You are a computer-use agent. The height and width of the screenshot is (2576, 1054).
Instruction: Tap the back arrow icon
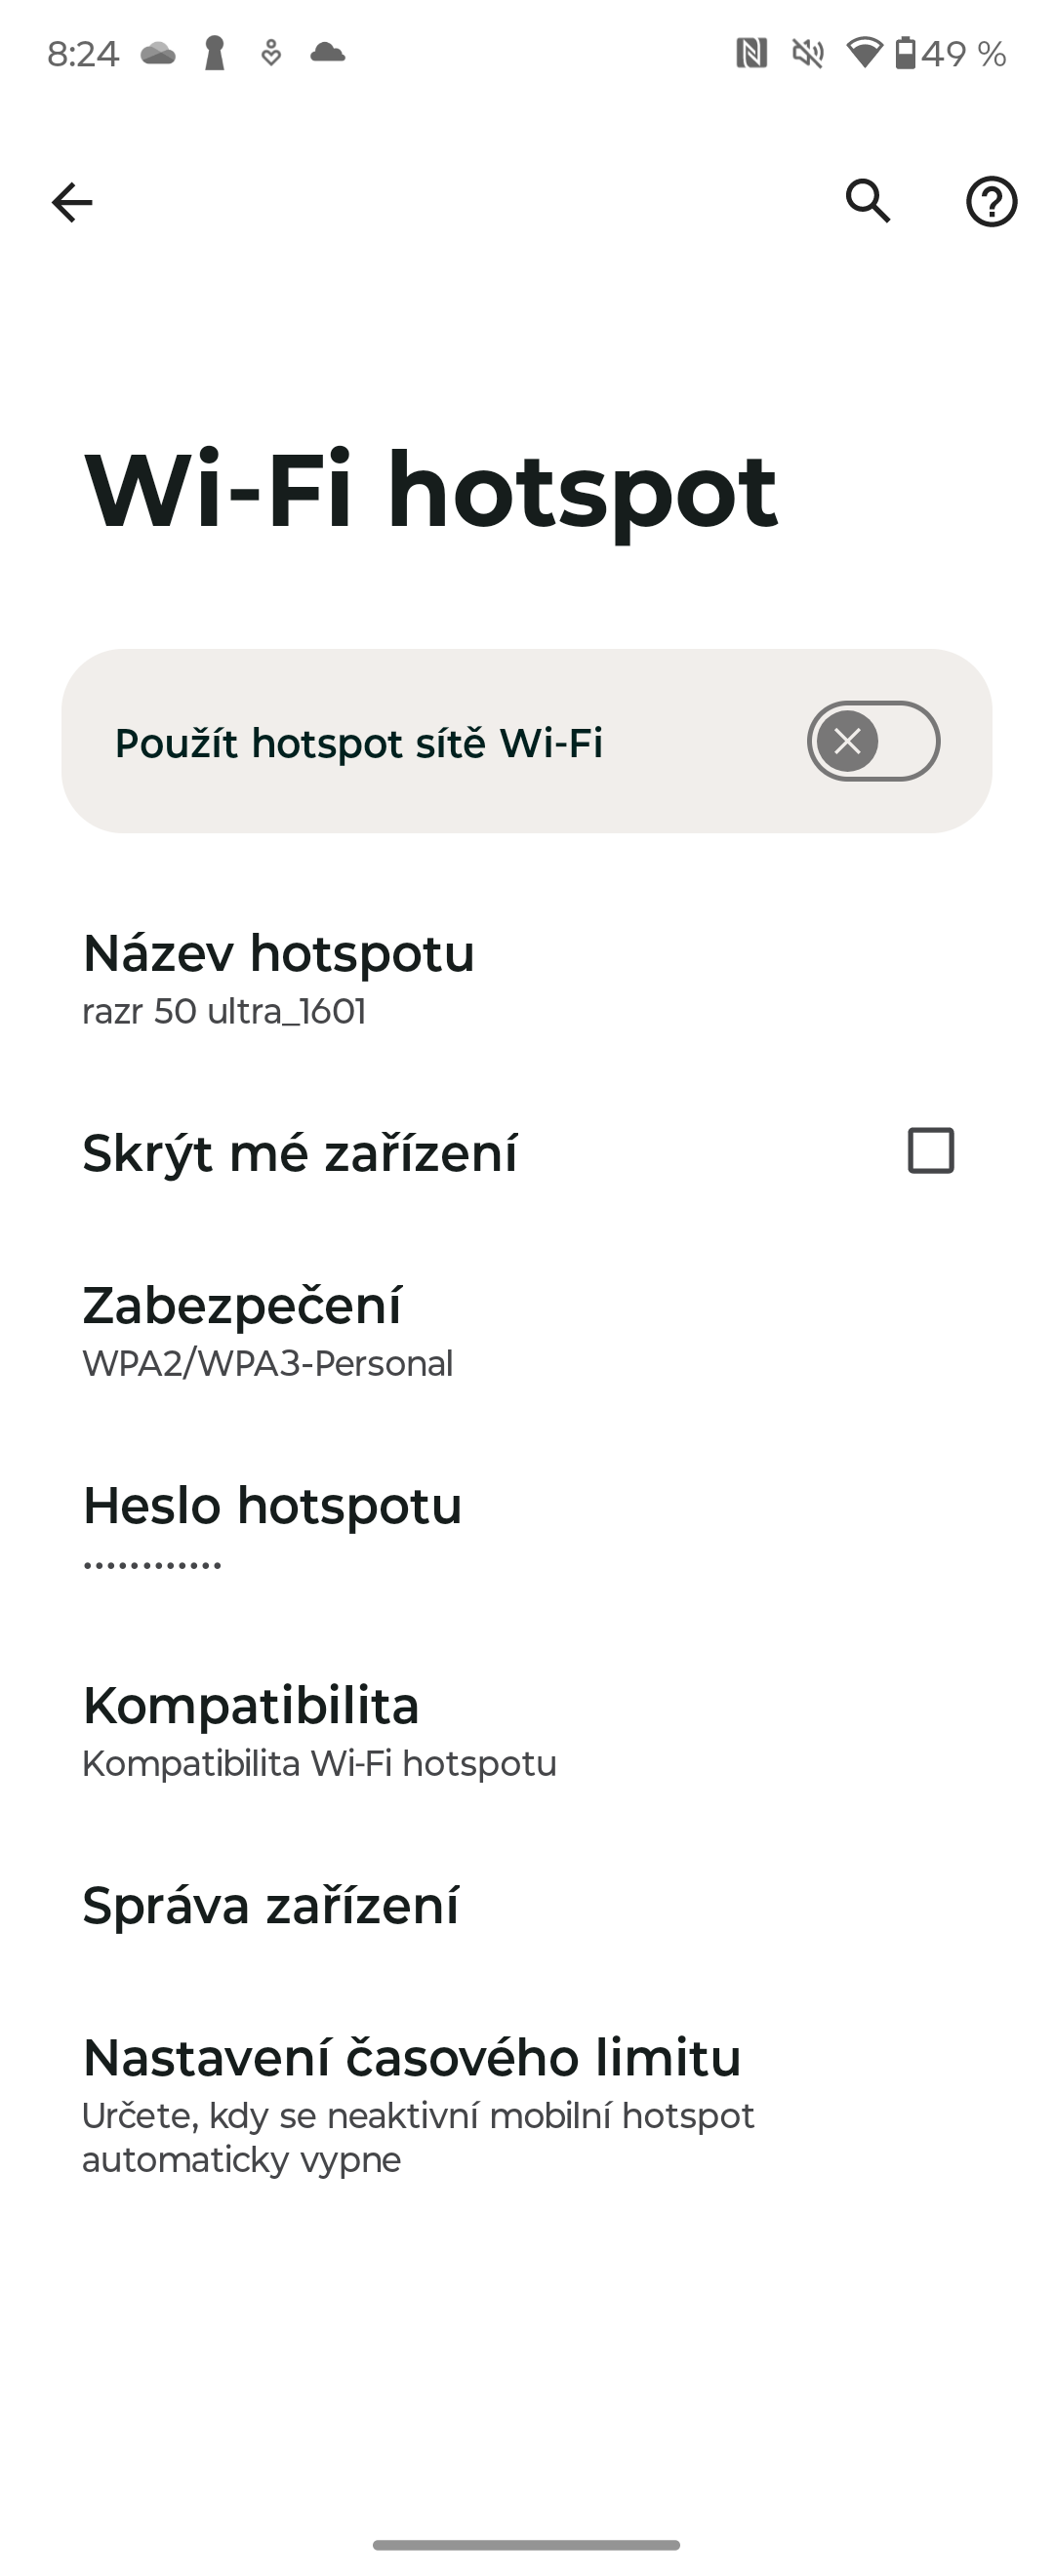[72, 202]
